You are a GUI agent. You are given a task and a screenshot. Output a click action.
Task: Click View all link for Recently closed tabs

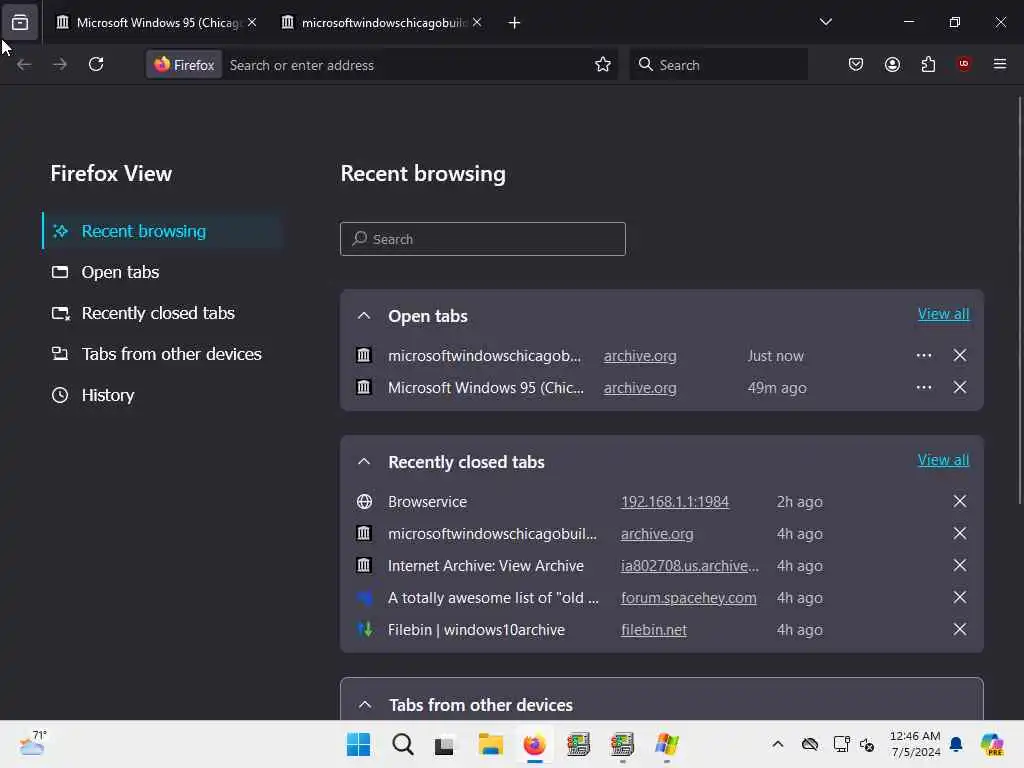click(x=943, y=460)
